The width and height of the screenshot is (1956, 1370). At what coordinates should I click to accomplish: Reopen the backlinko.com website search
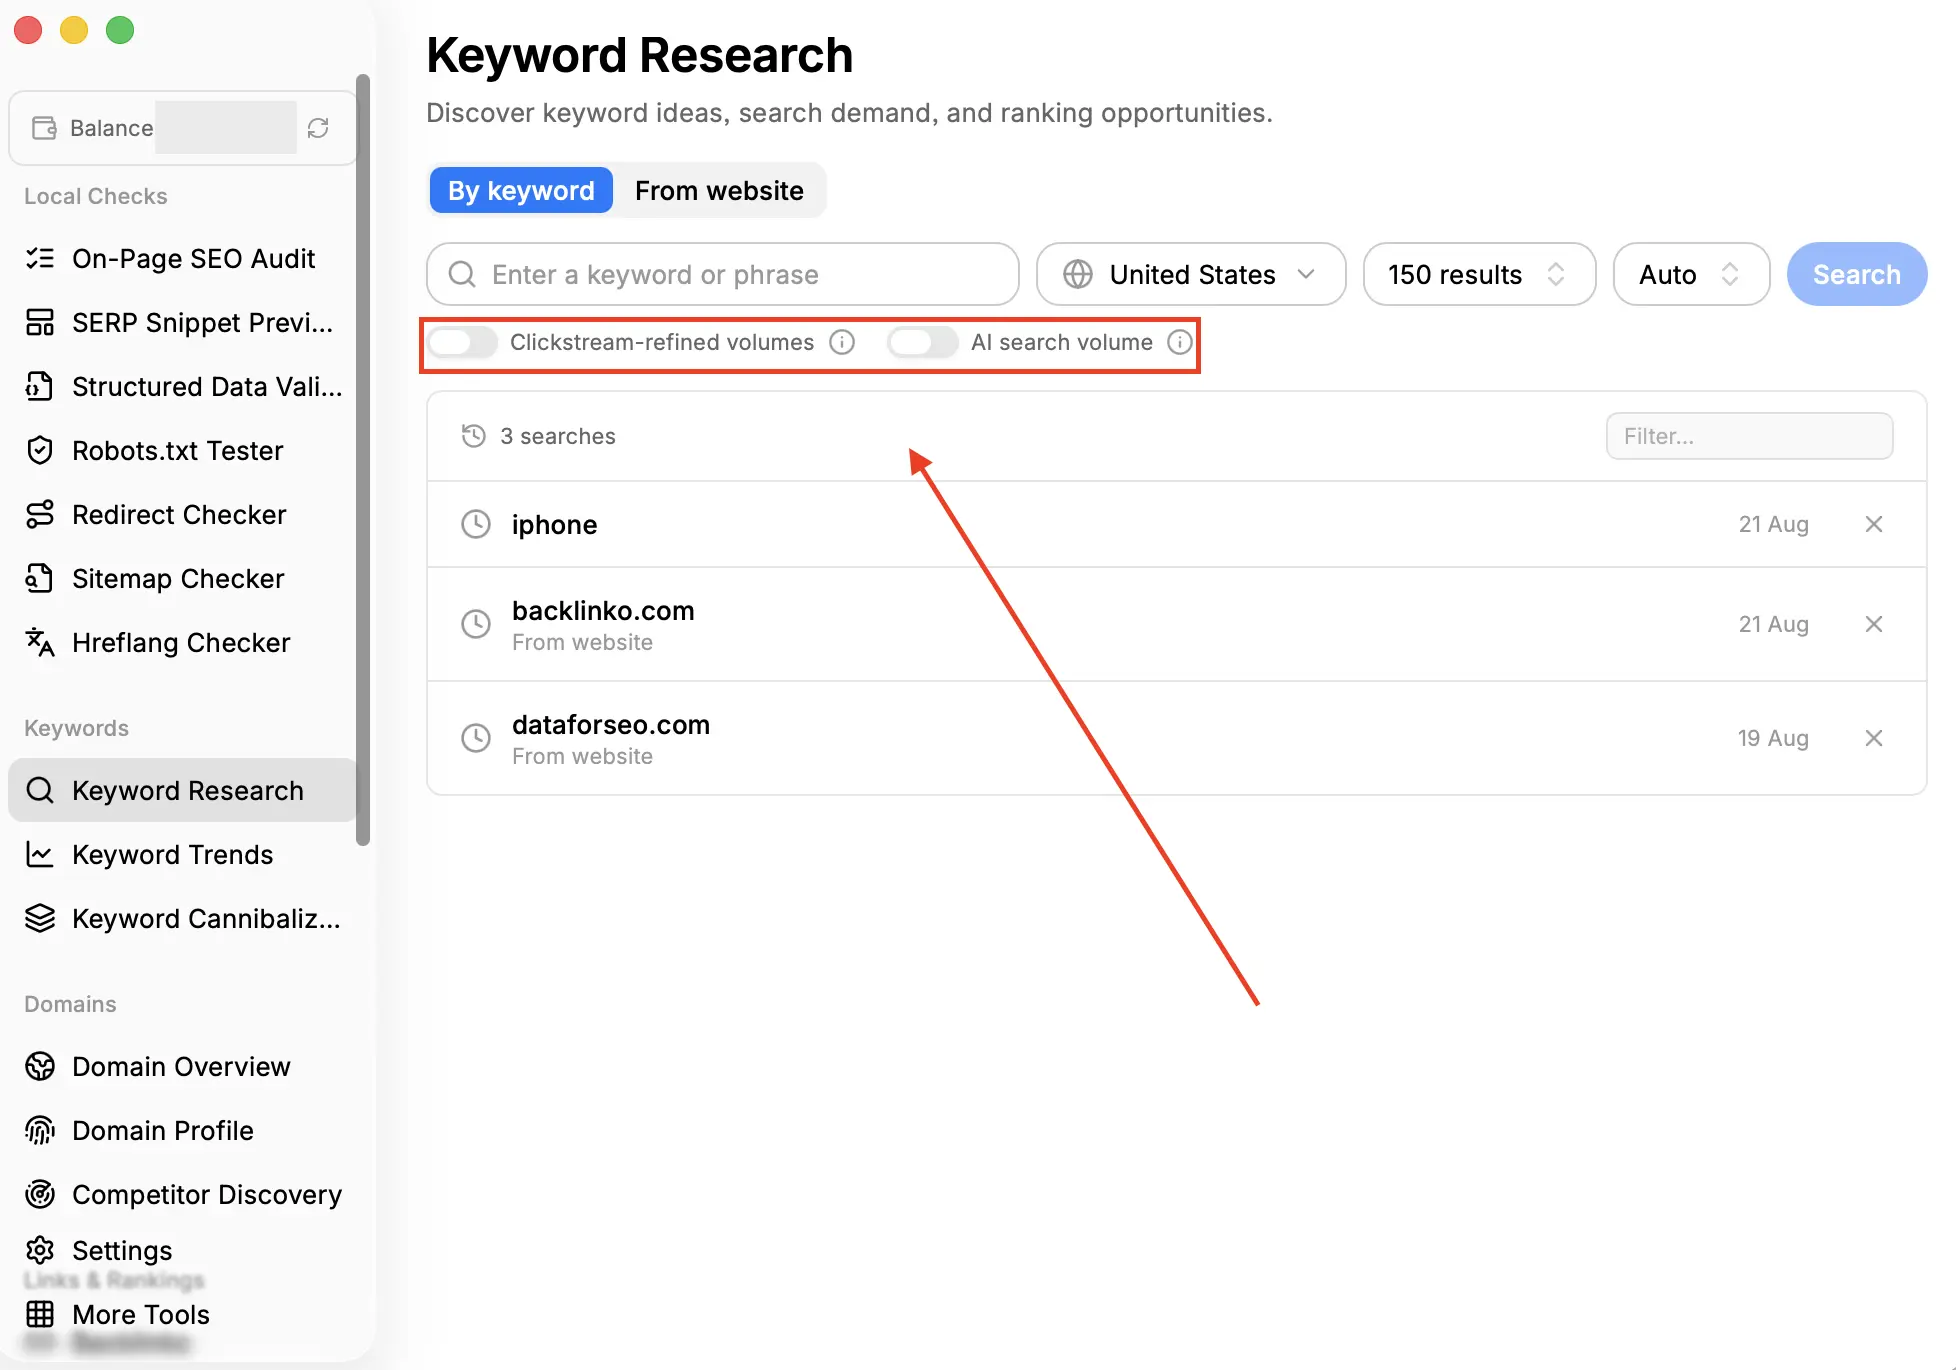(x=1177, y=624)
